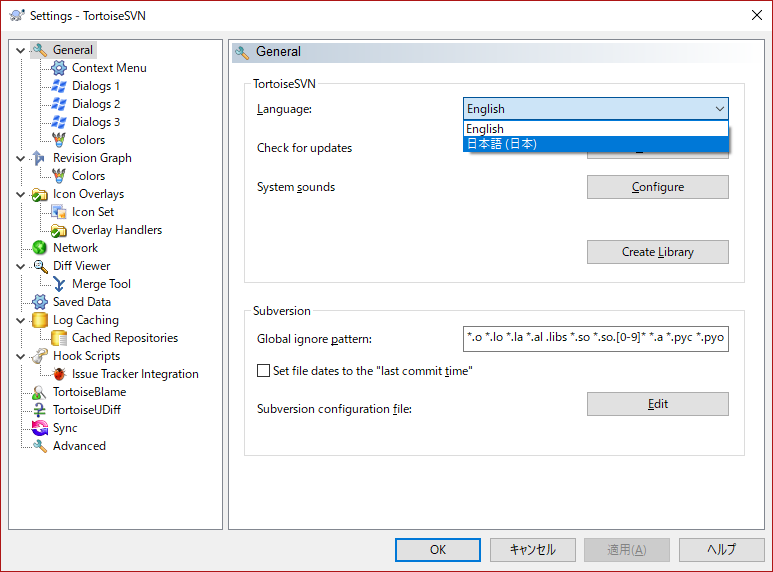Click the Merge Tool icon

[59, 284]
